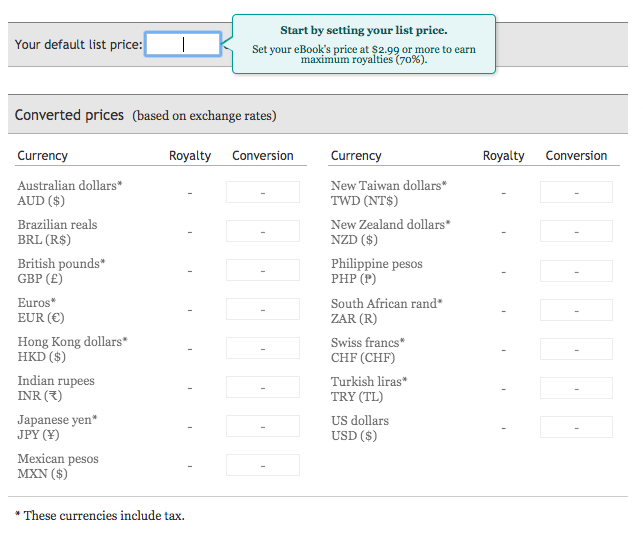Click the New Zealand dollars conversion box
Viewport: 643px width, 534px height.
coord(576,232)
